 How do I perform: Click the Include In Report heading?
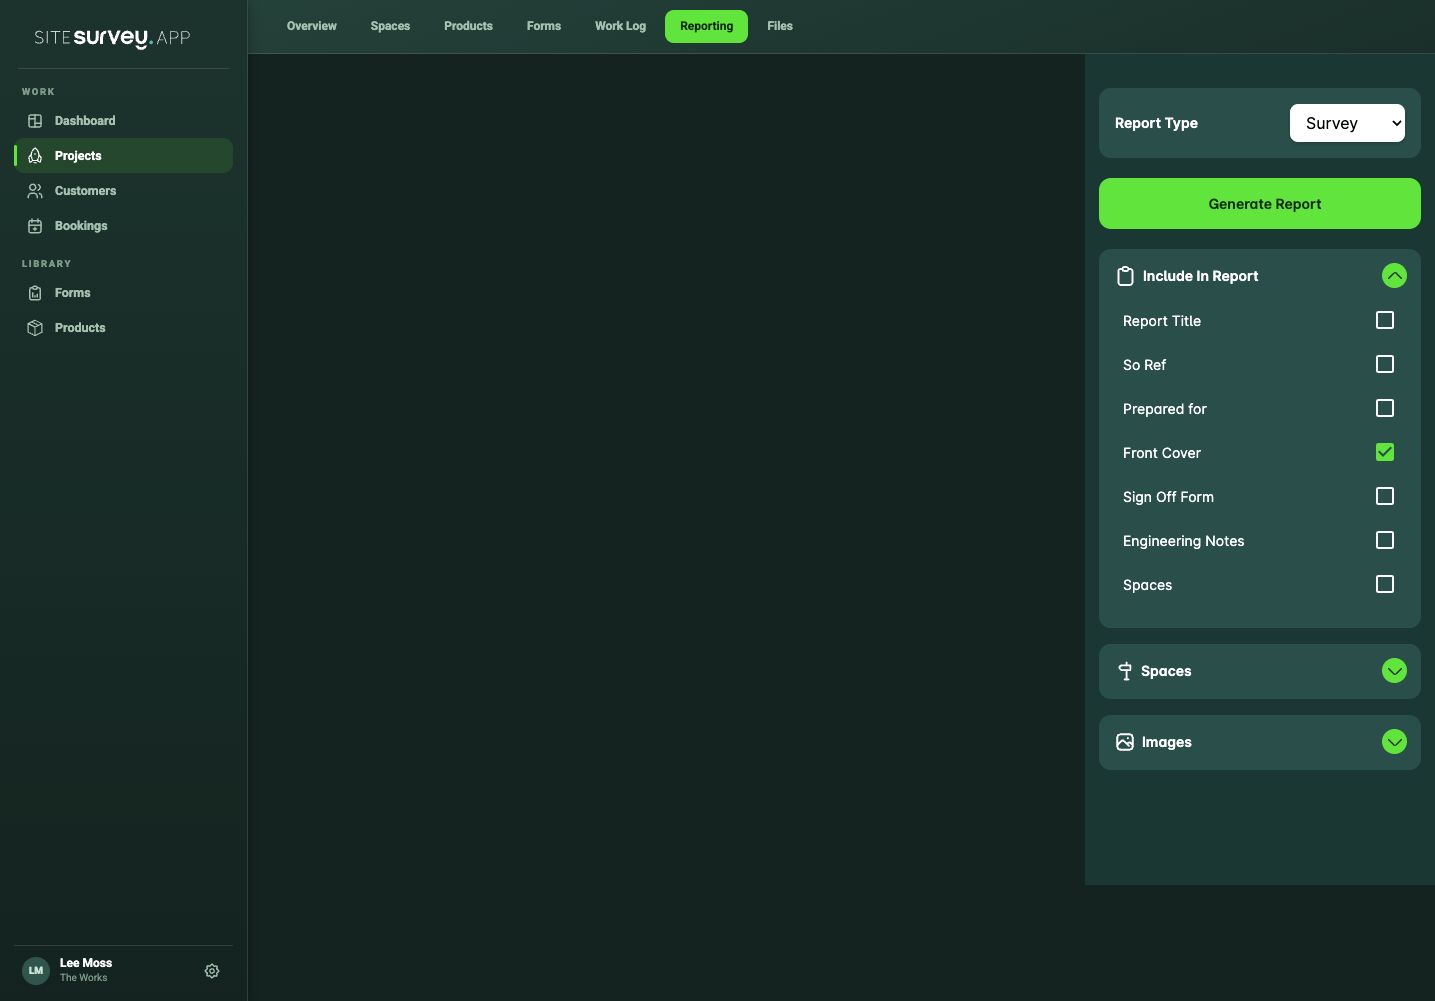tap(1200, 276)
